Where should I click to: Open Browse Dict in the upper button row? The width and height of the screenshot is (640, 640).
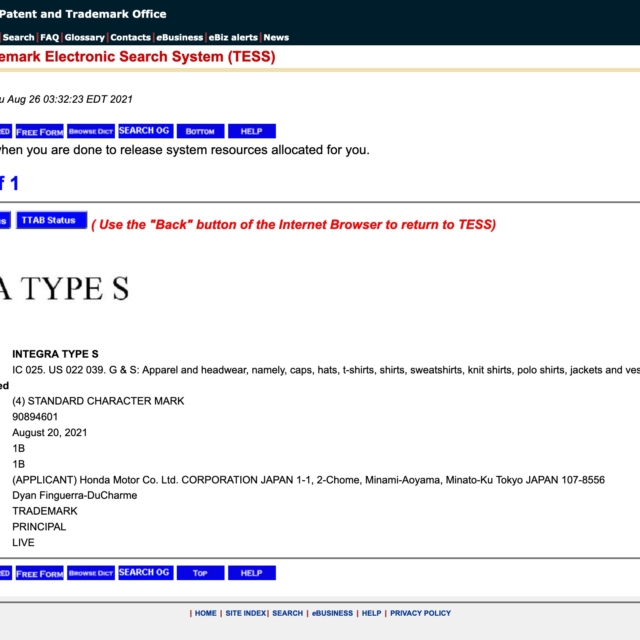(x=90, y=131)
